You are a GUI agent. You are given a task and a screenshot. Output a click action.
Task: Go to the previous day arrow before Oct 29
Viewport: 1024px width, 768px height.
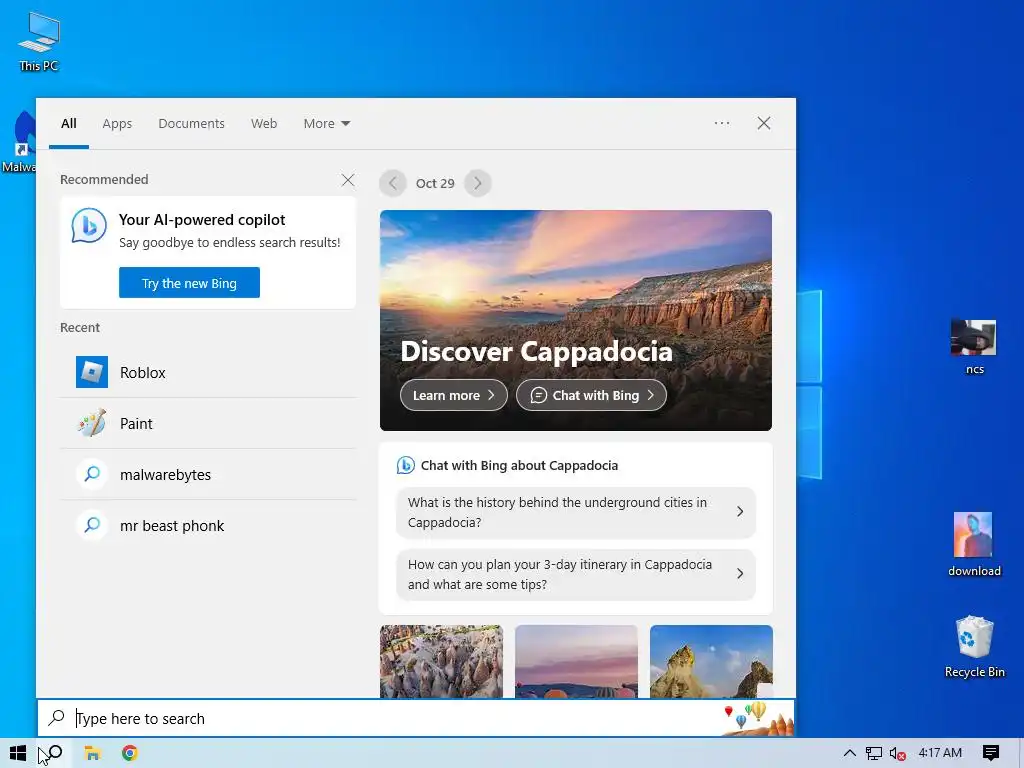[392, 184]
